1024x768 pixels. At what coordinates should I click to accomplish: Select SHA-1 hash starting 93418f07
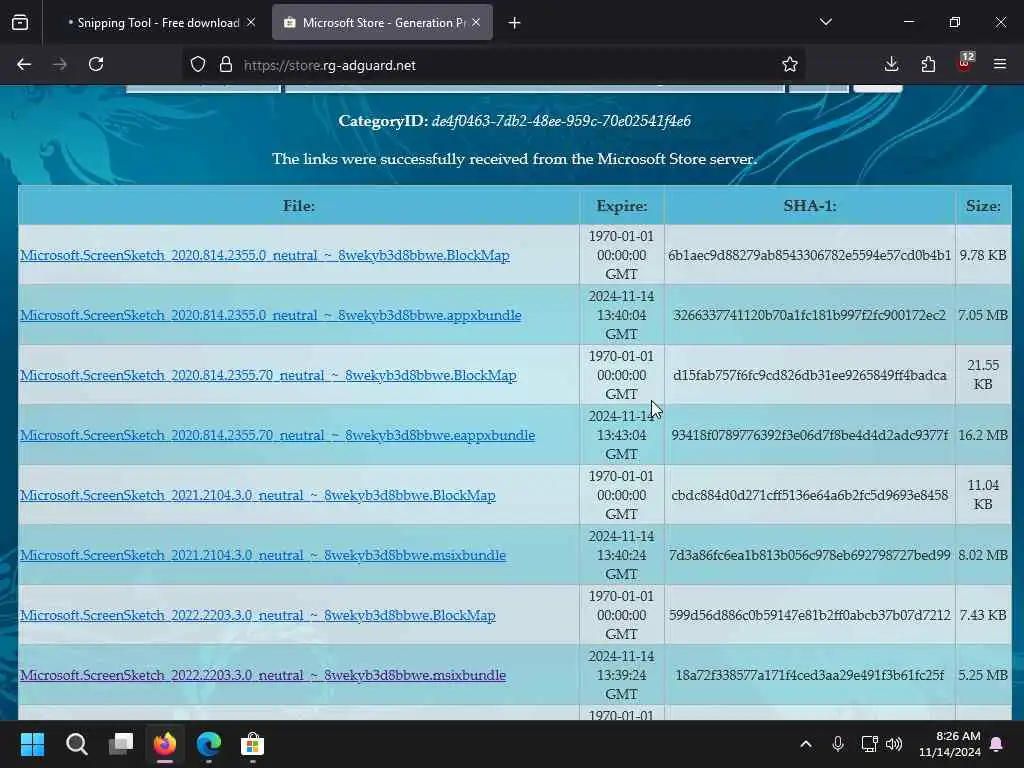coord(809,436)
